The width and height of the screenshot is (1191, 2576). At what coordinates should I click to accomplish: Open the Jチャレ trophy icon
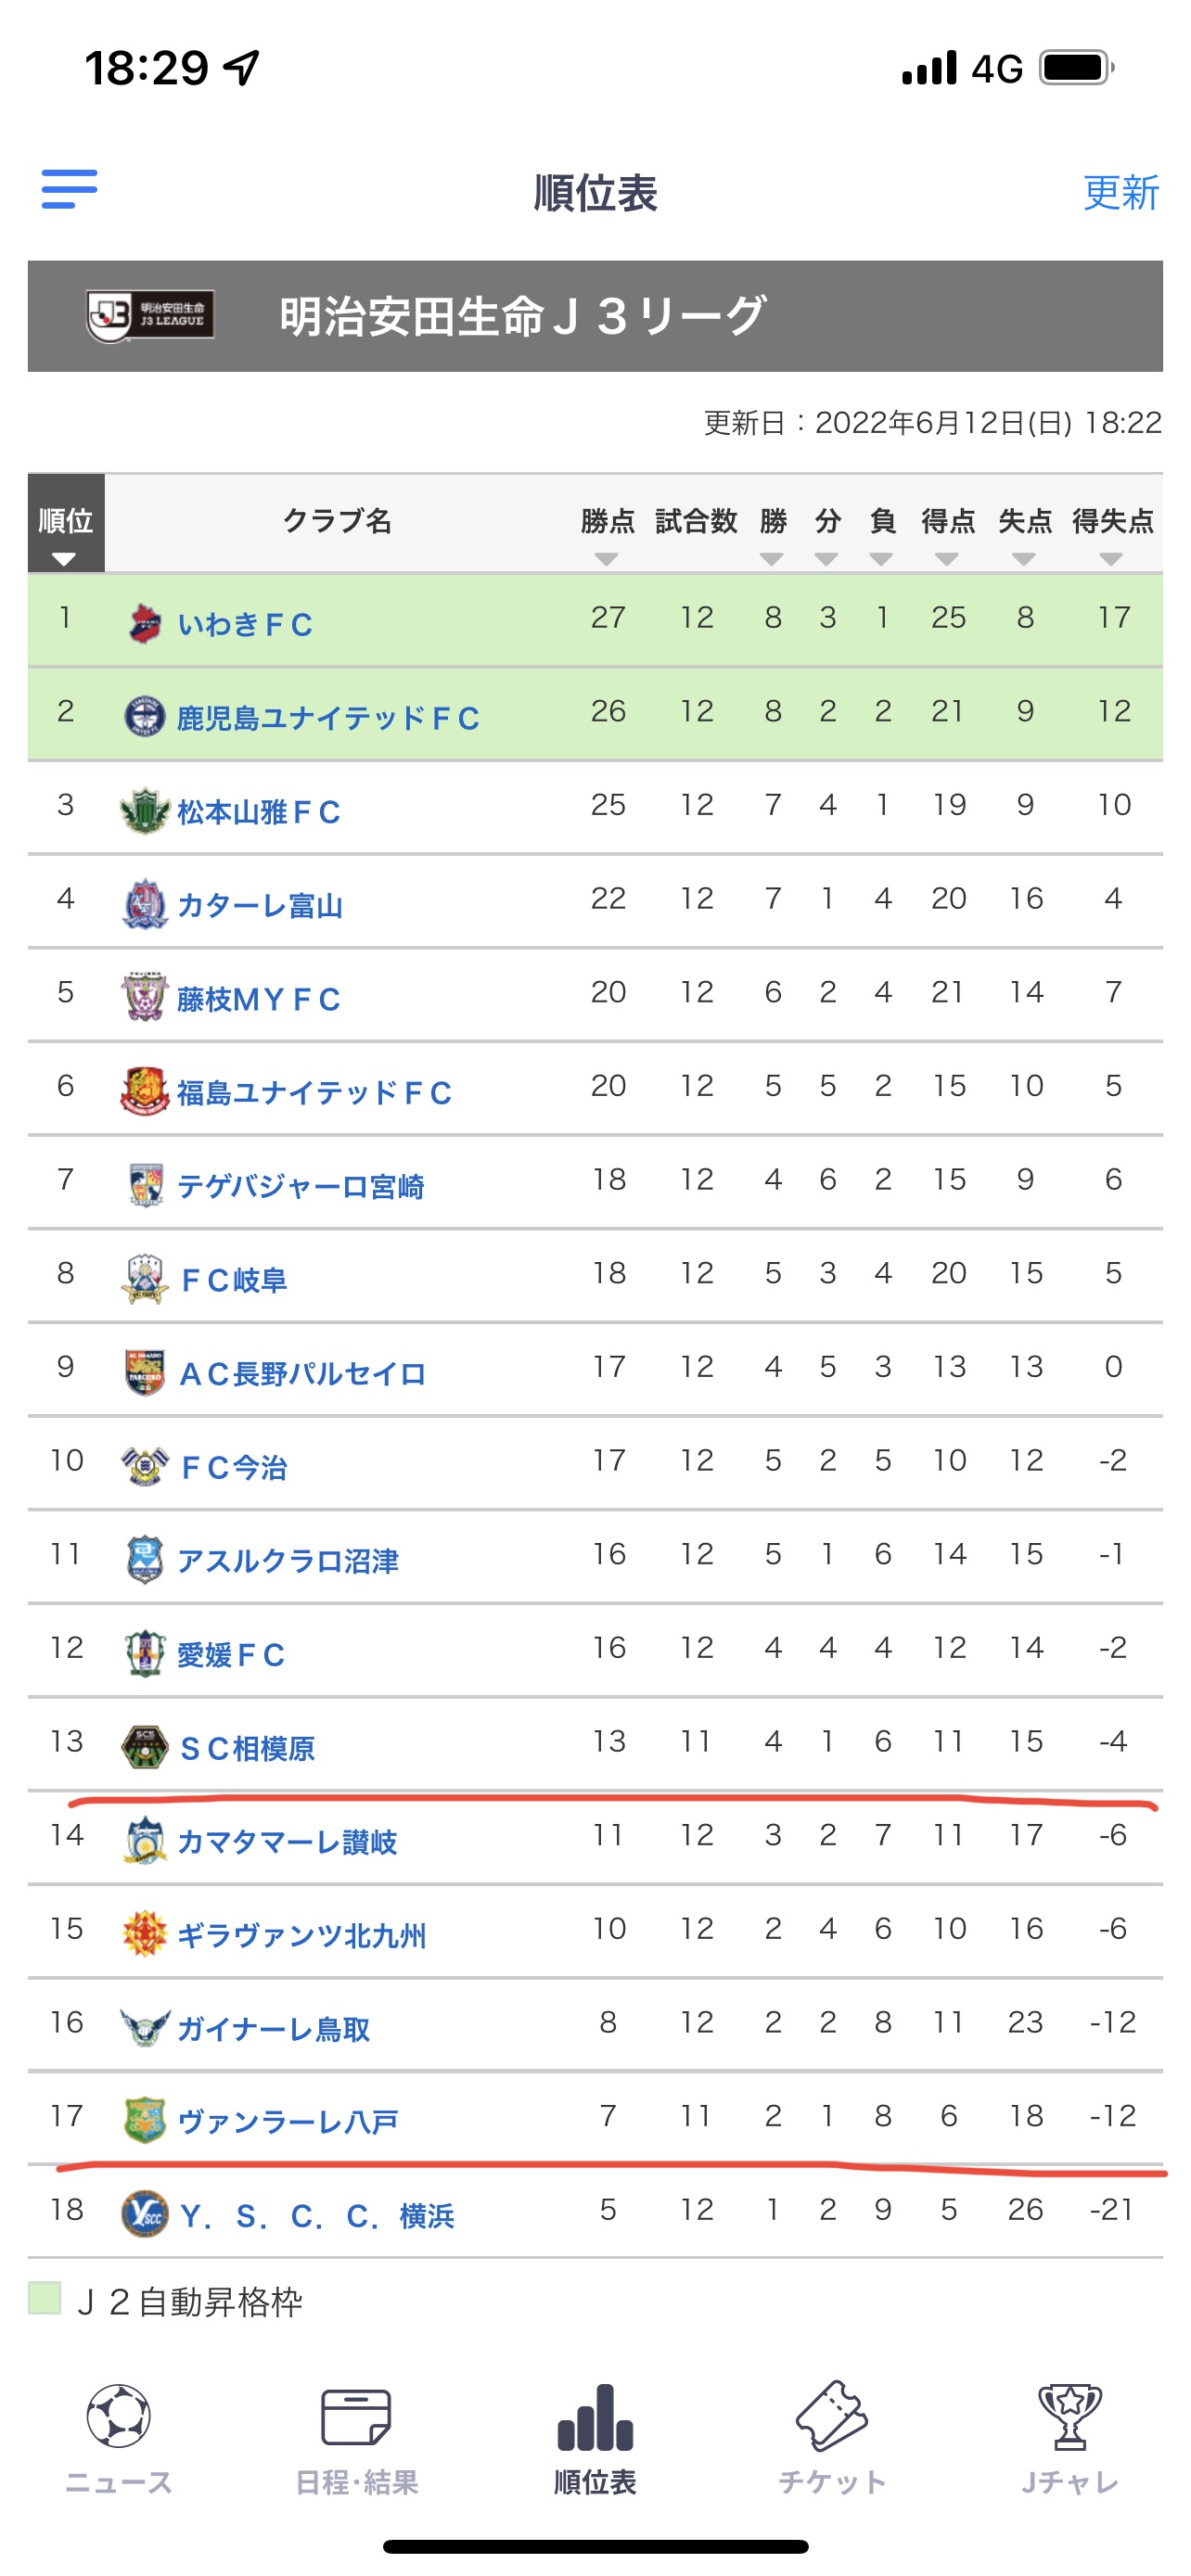coord(1070,2416)
